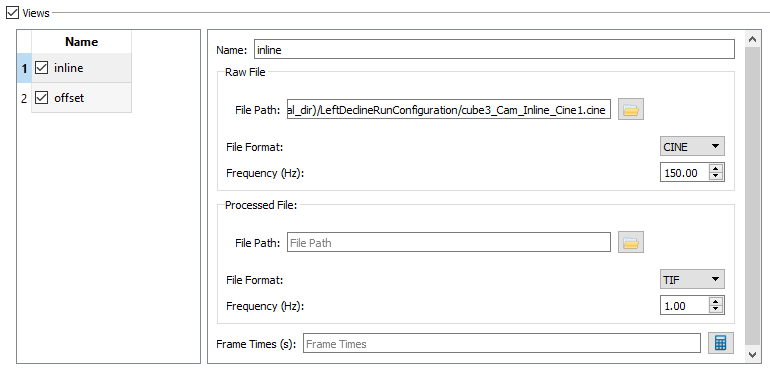Decrease Raw File frequency with down arrow
The height and width of the screenshot is (374, 770).
(716, 176)
